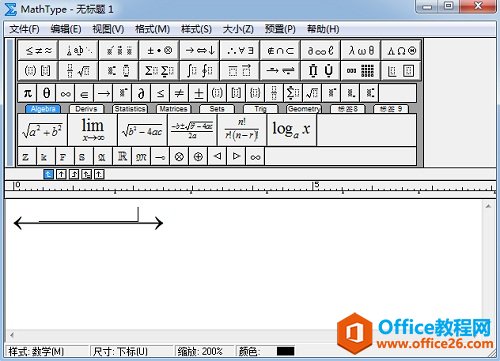500x361 pixels.
Task: Open the lowercase Greek letters palette (λωθ)
Action: click(361, 50)
